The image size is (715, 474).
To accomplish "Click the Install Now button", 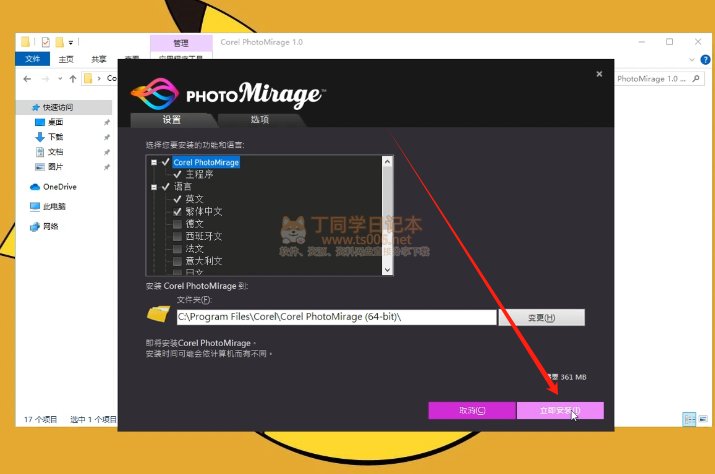I will pyautogui.click(x=560, y=411).
